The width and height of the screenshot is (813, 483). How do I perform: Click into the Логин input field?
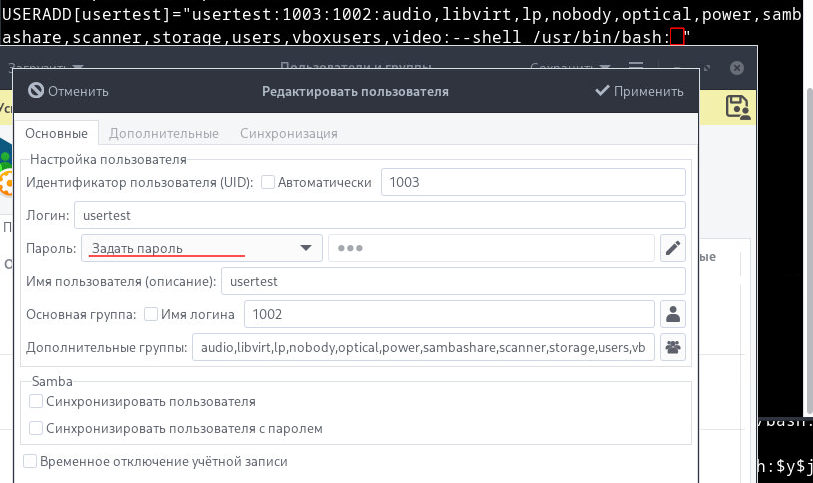tap(379, 215)
